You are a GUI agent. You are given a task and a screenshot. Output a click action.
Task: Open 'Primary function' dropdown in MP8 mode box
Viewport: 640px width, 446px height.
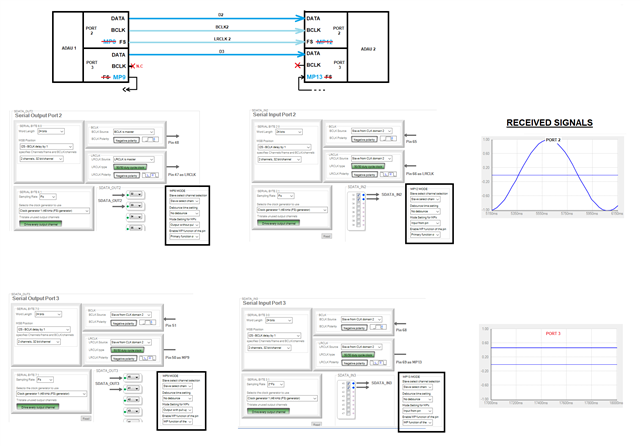[x=184, y=237]
